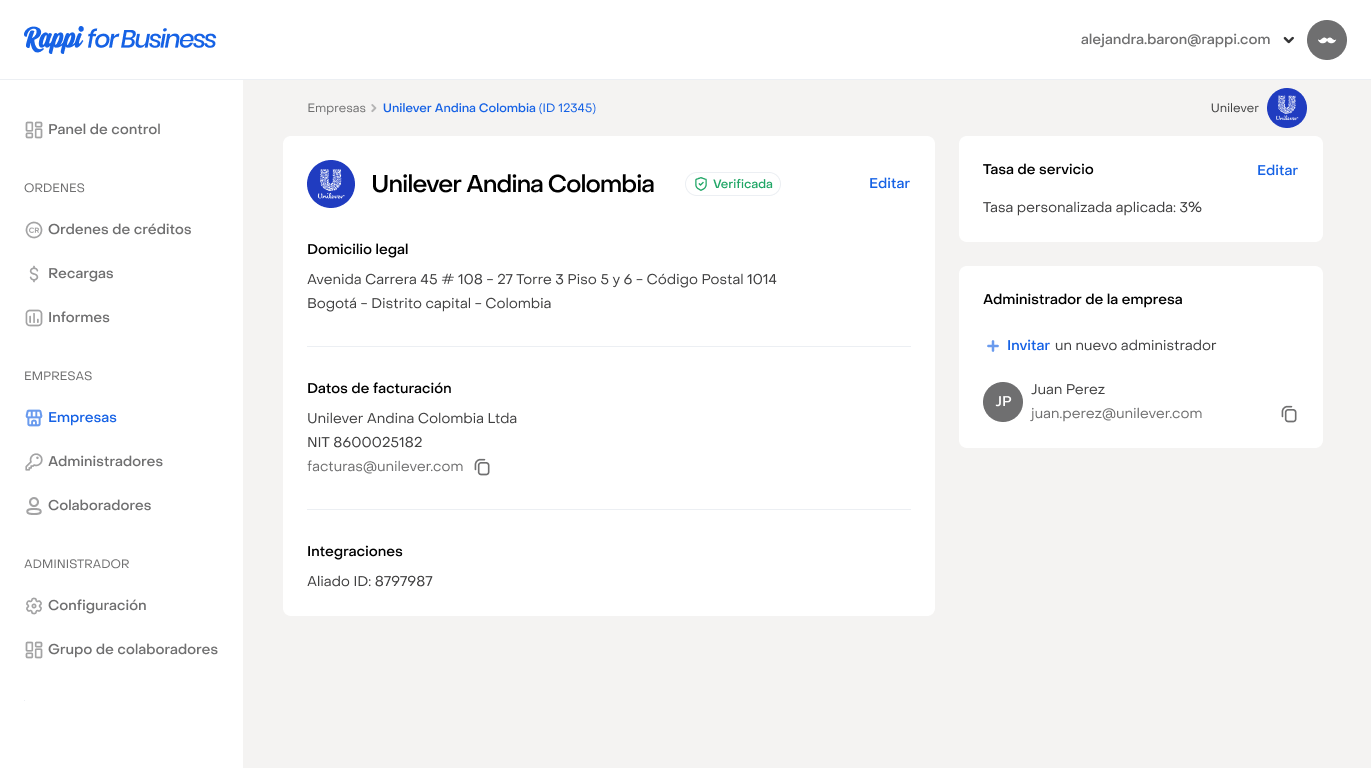Click the user avatar in top right

pos(1326,40)
